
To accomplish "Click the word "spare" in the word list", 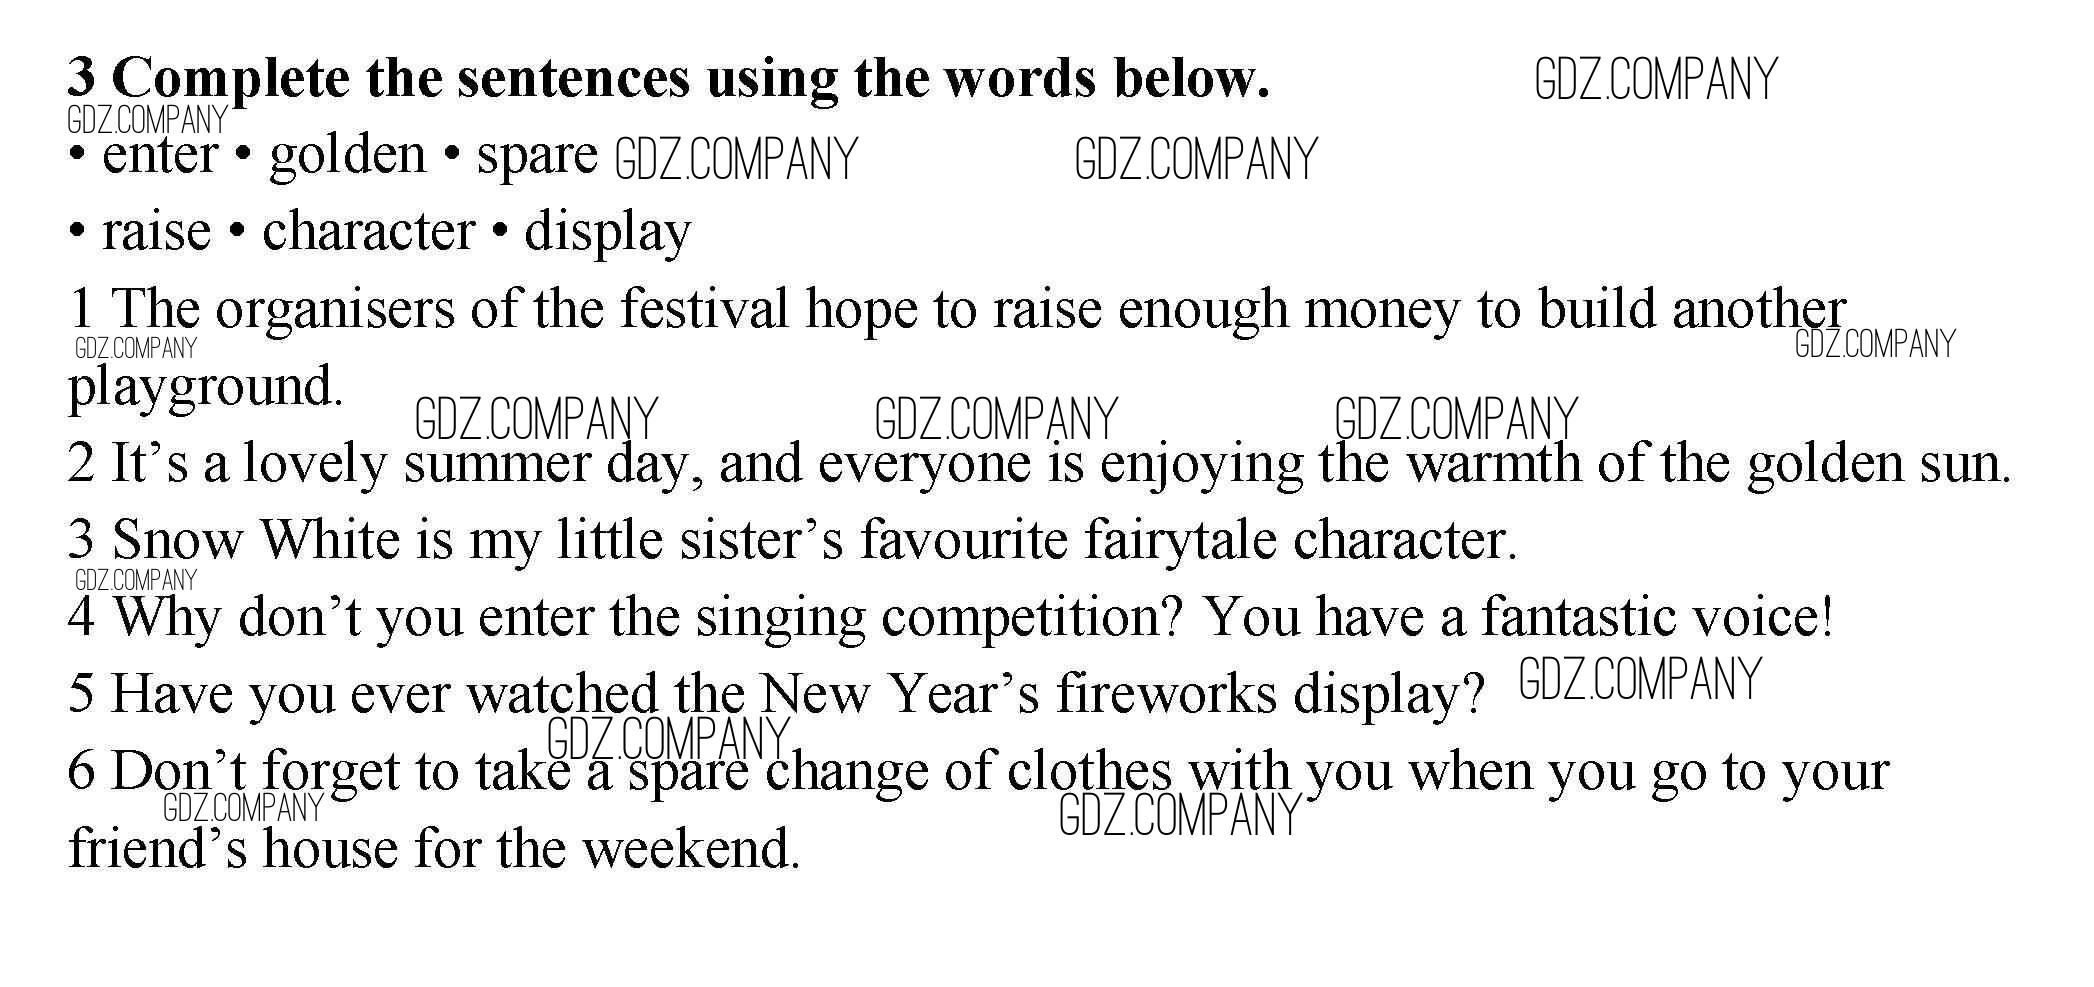I will [x=536, y=155].
